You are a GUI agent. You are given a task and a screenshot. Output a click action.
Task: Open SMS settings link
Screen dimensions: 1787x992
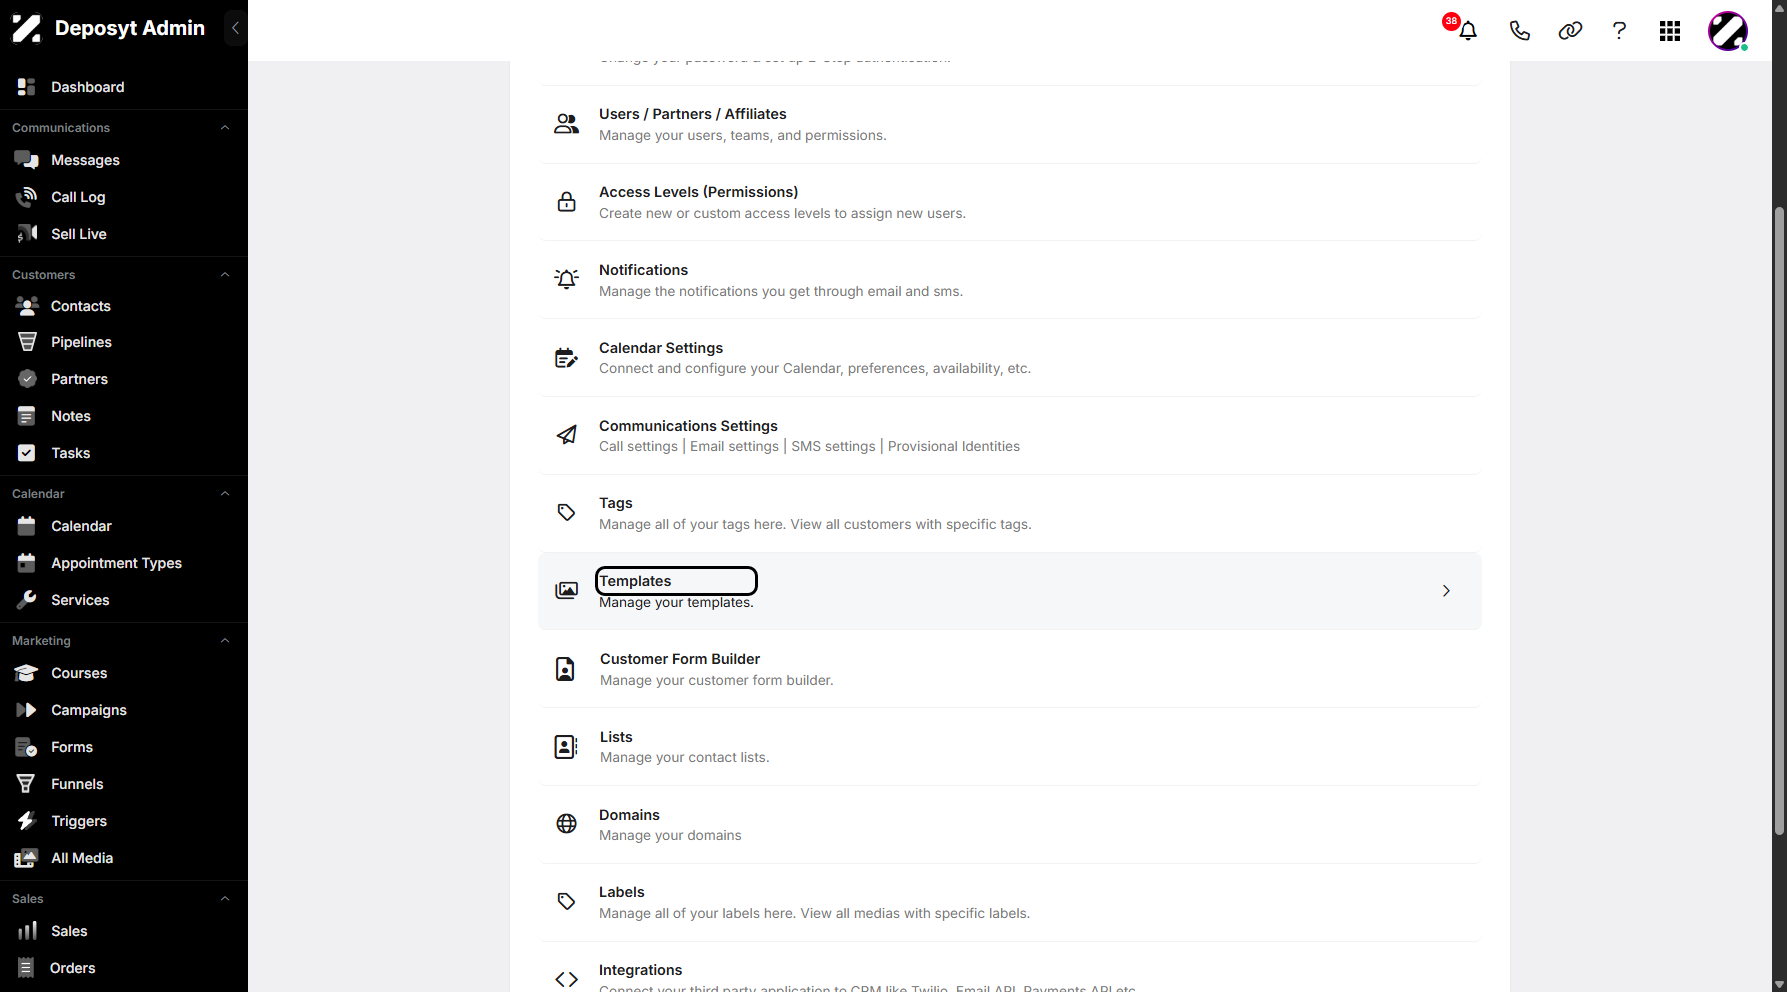click(x=833, y=447)
